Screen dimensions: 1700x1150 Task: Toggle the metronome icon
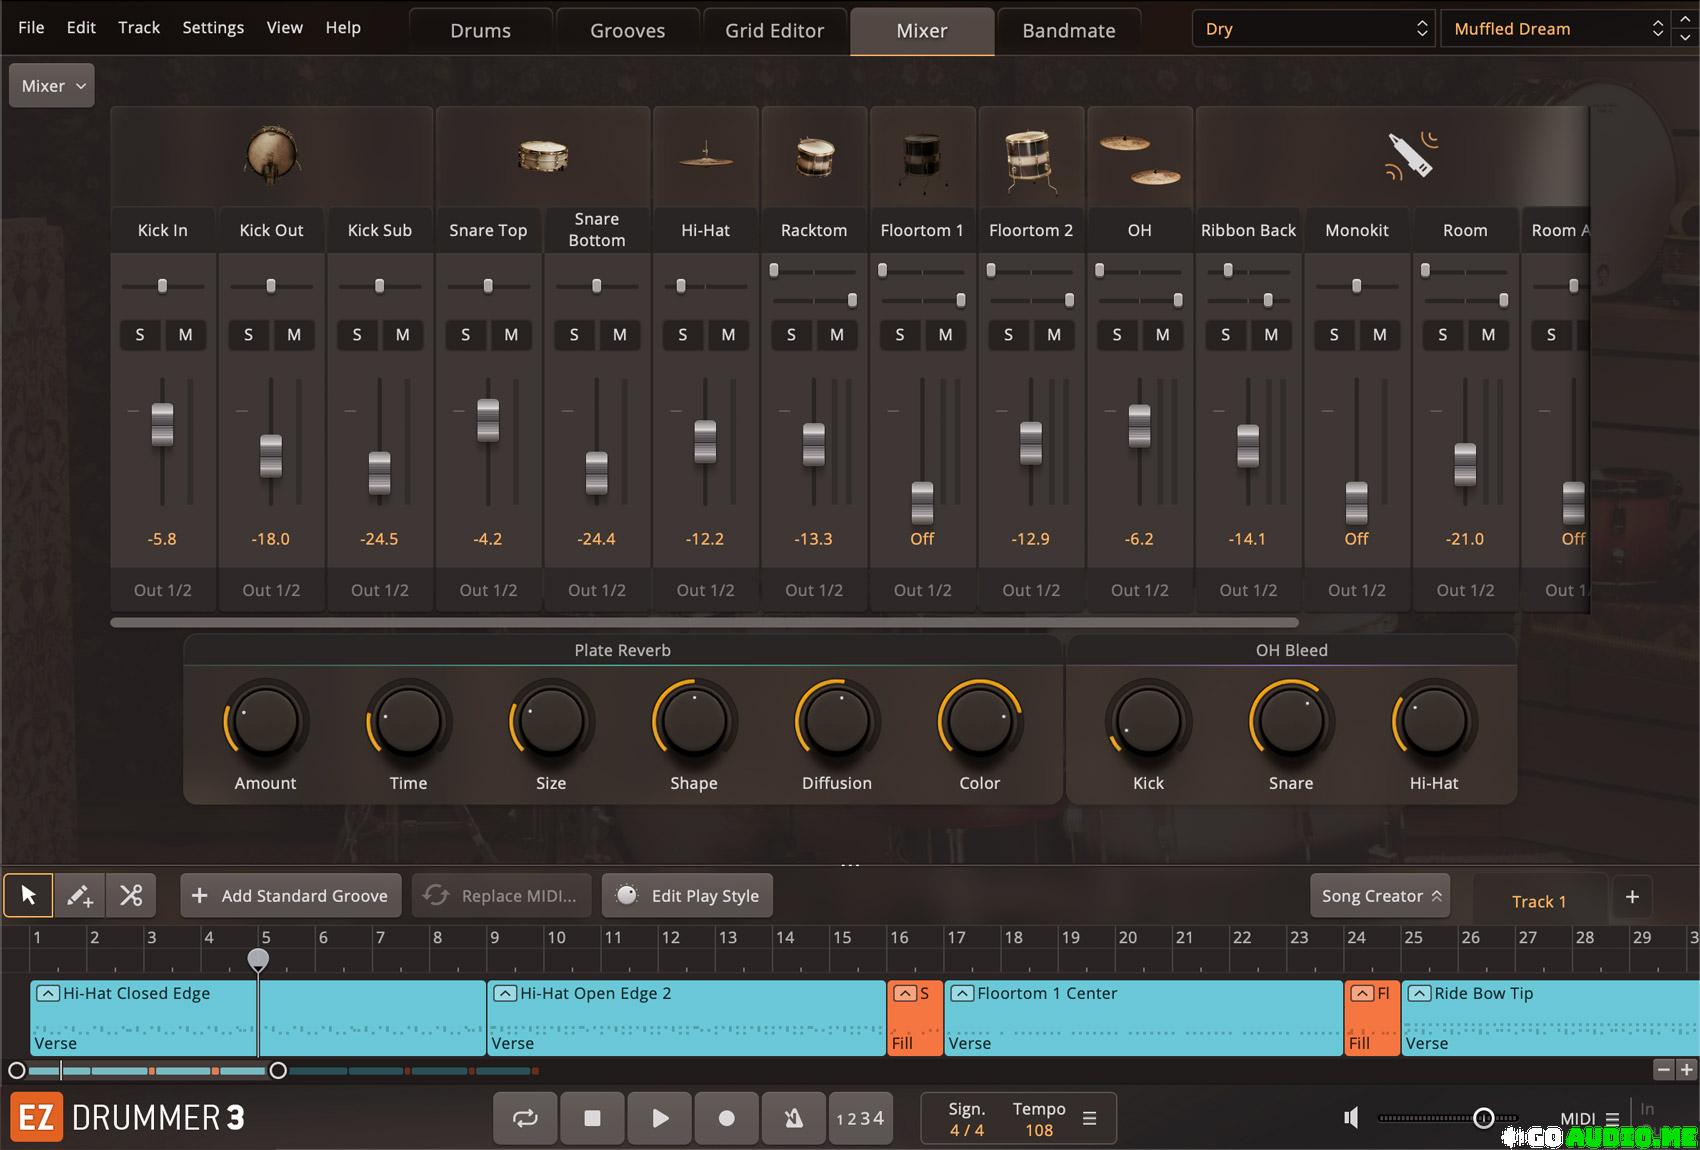[793, 1118]
